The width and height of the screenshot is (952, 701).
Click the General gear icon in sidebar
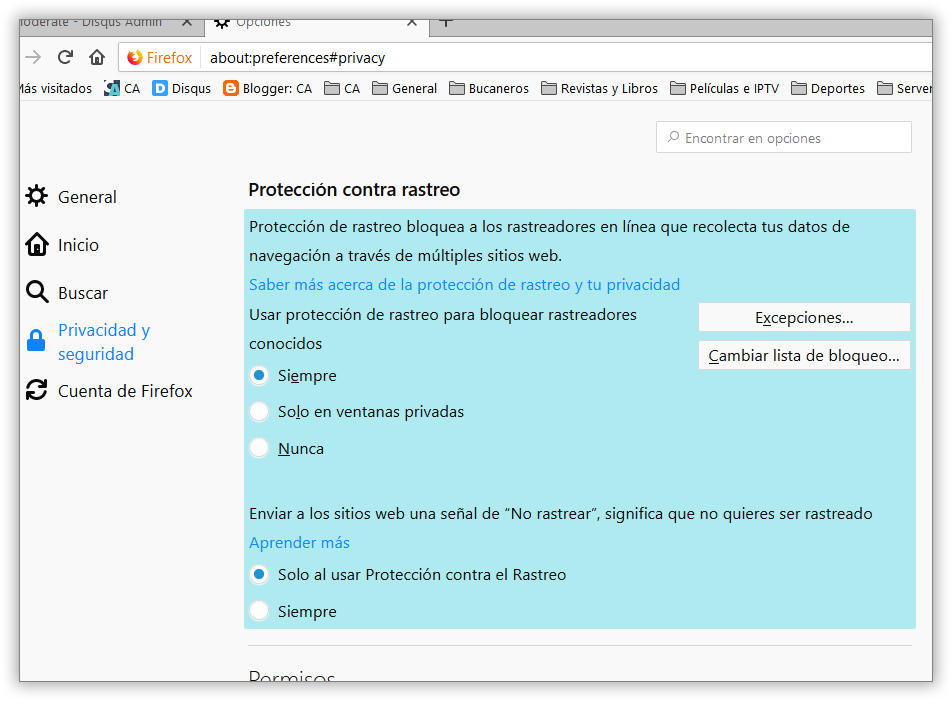tap(36, 196)
